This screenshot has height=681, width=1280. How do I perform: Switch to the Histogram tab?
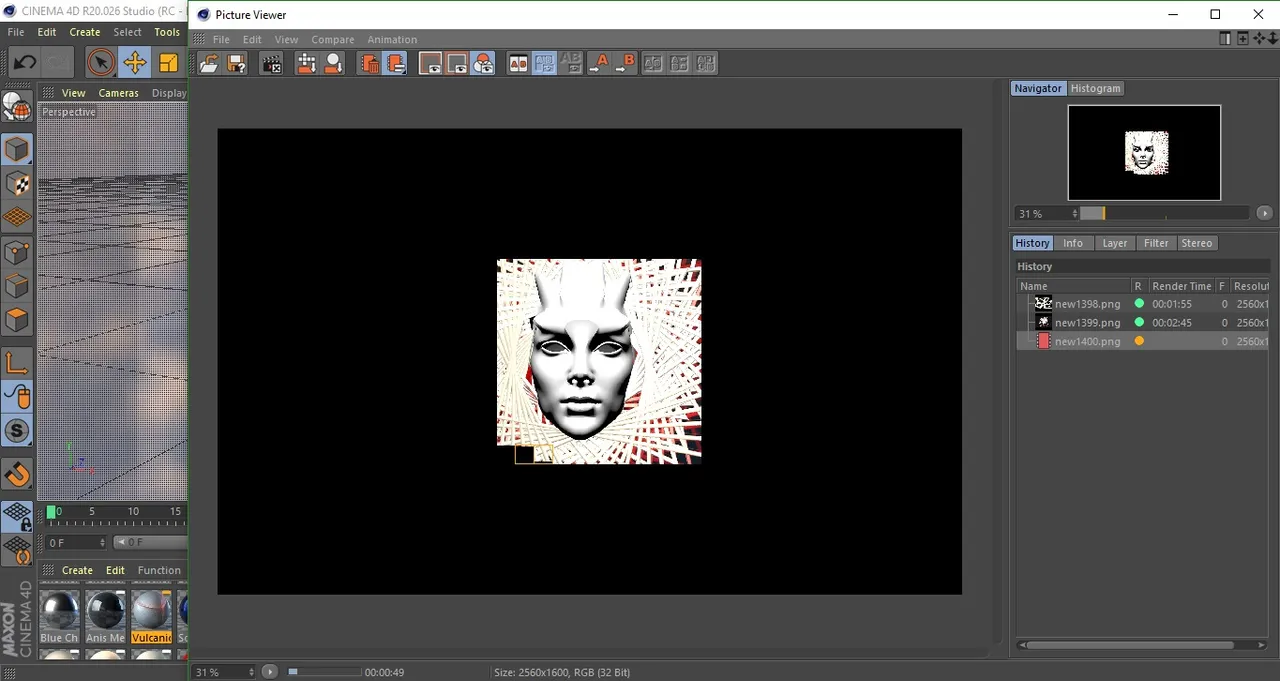tap(1095, 88)
